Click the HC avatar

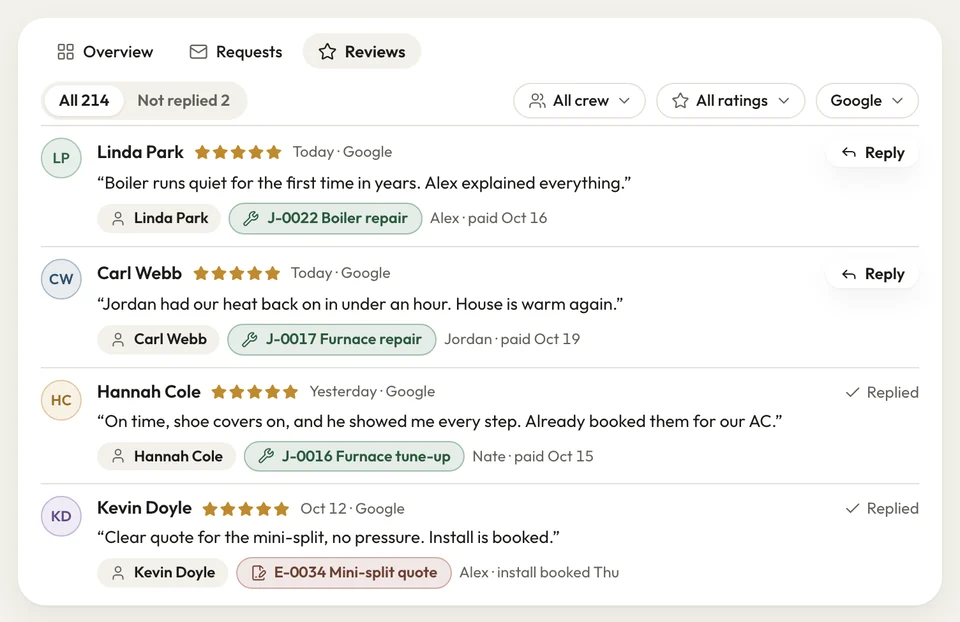[61, 400]
